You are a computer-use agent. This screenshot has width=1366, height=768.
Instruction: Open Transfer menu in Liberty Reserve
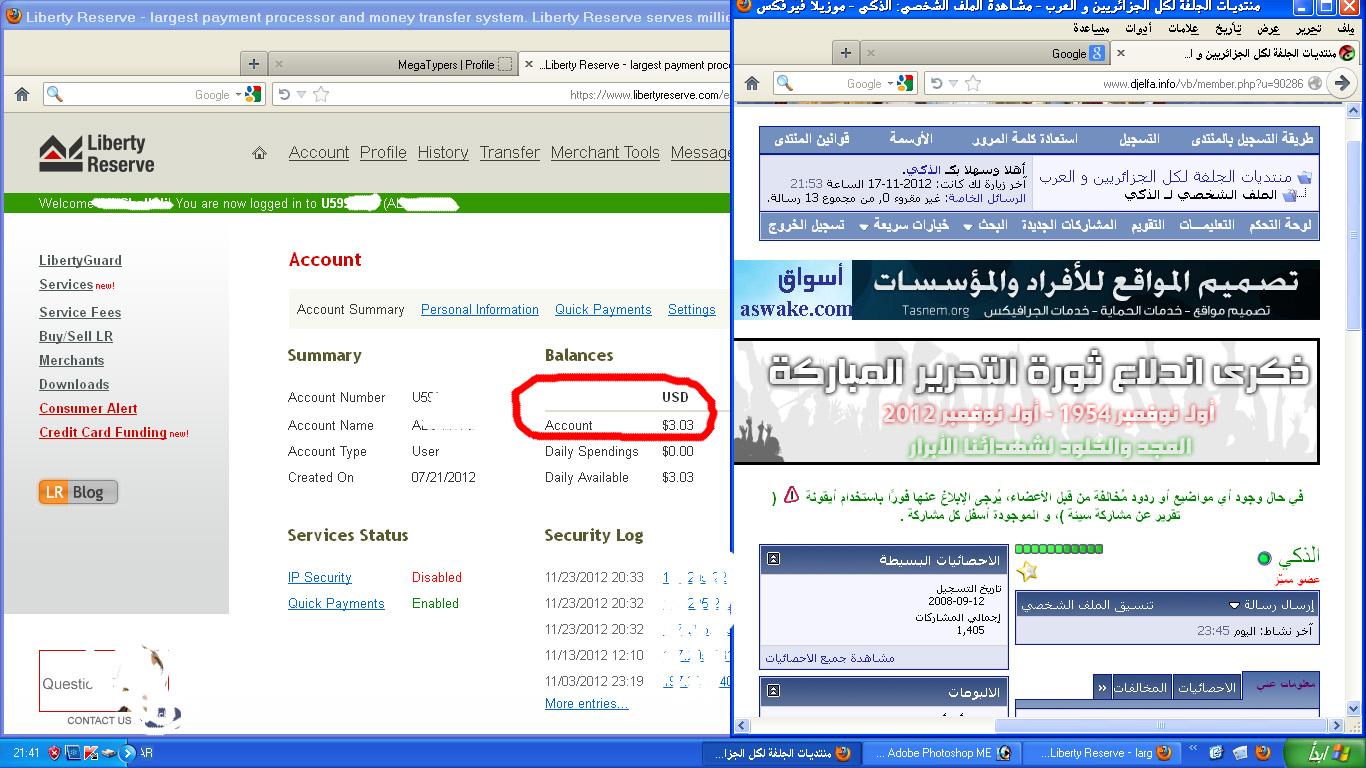point(509,152)
